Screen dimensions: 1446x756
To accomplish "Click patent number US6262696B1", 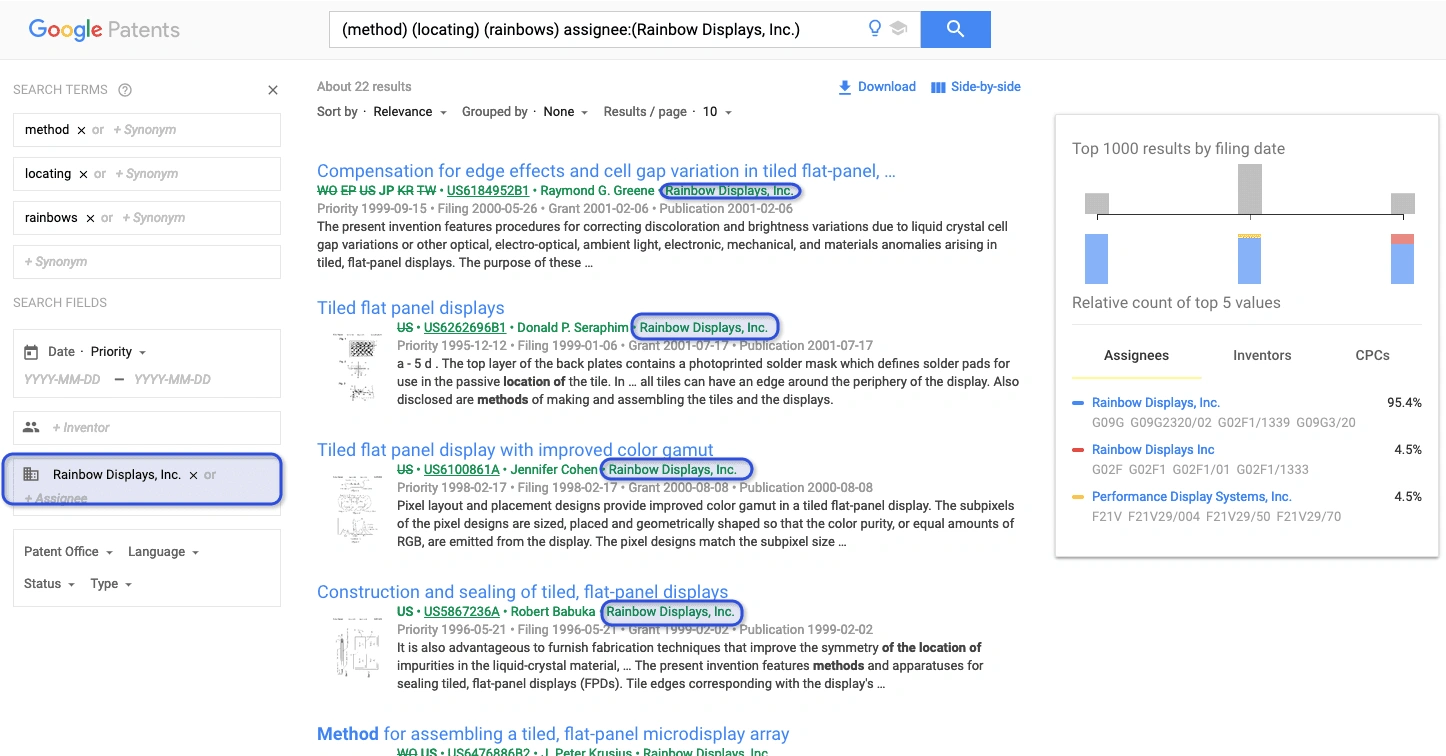I will click(465, 328).
